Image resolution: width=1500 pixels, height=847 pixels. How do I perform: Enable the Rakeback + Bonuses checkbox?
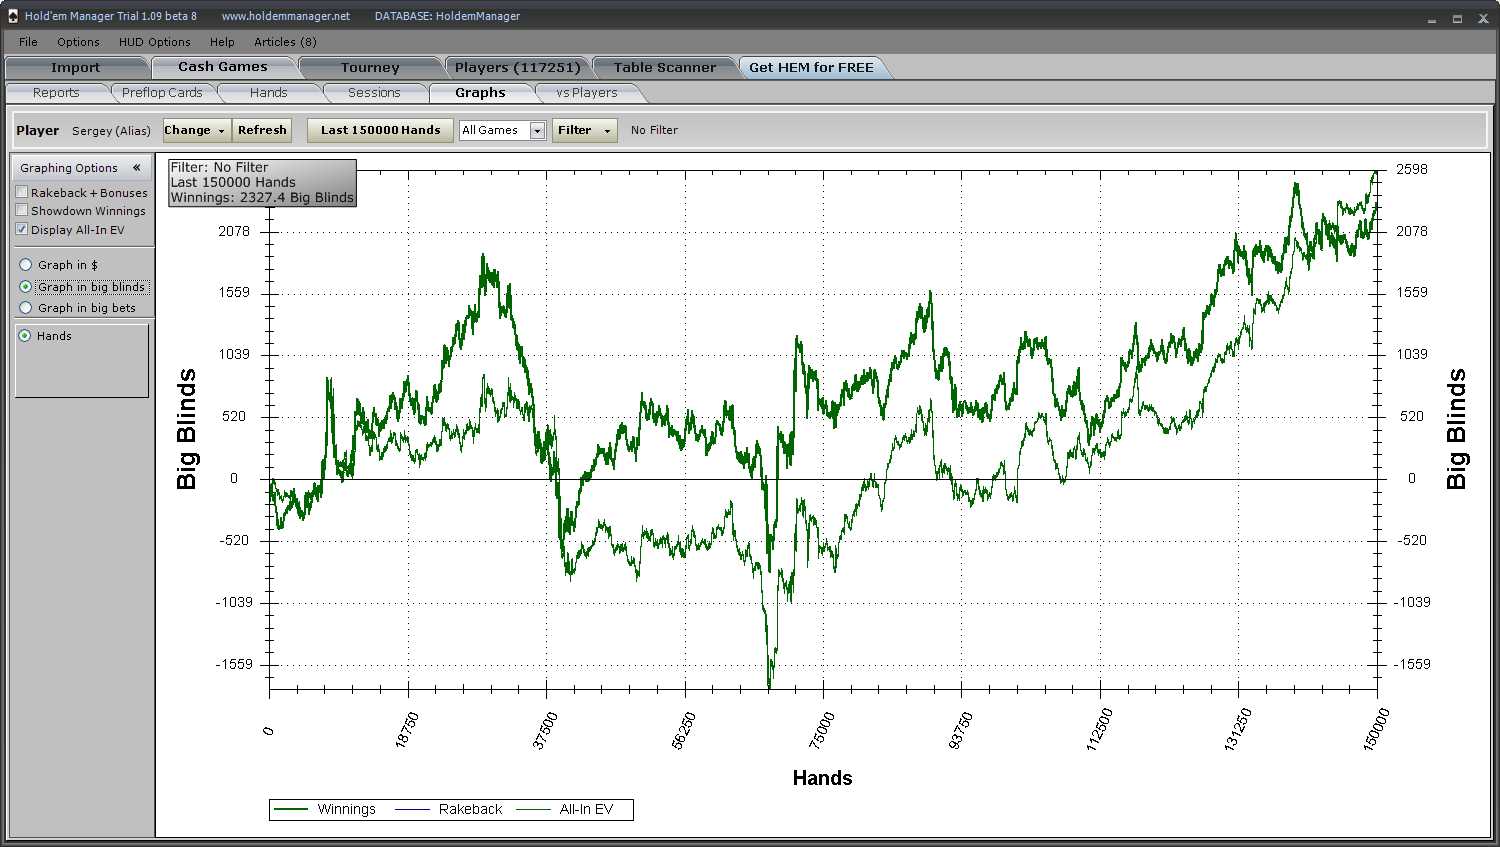pos(22,192)
